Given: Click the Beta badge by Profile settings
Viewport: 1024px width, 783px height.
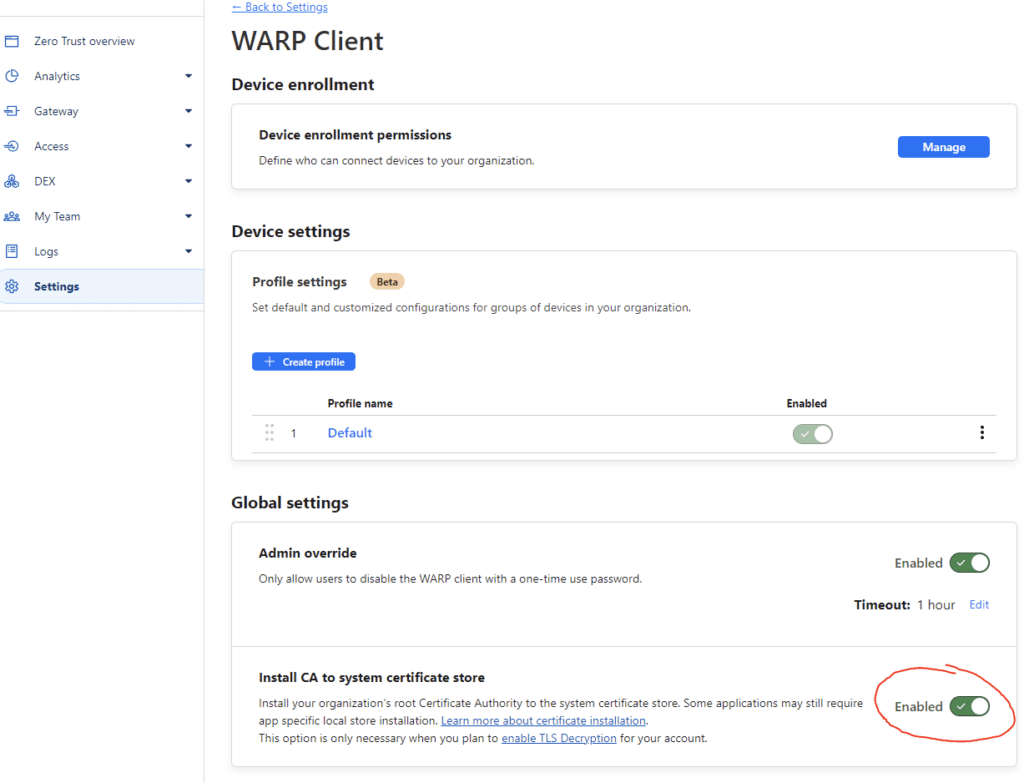Looking at the screenshot, I should (387, 281).
